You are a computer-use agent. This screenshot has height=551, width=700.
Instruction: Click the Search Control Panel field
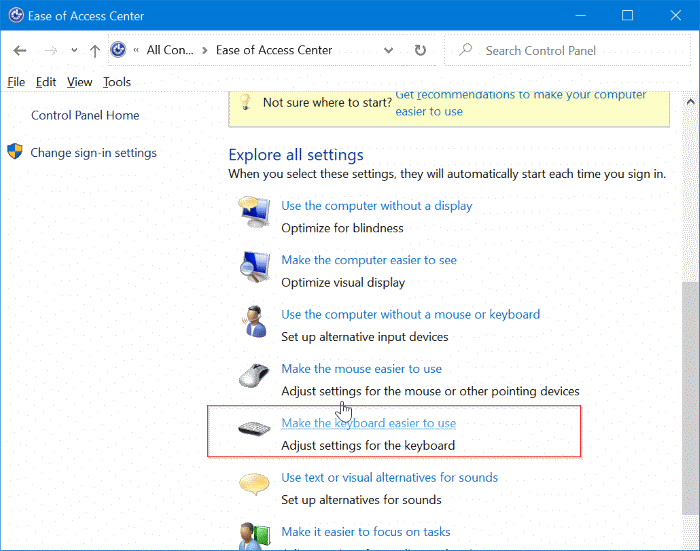(567, 50)
